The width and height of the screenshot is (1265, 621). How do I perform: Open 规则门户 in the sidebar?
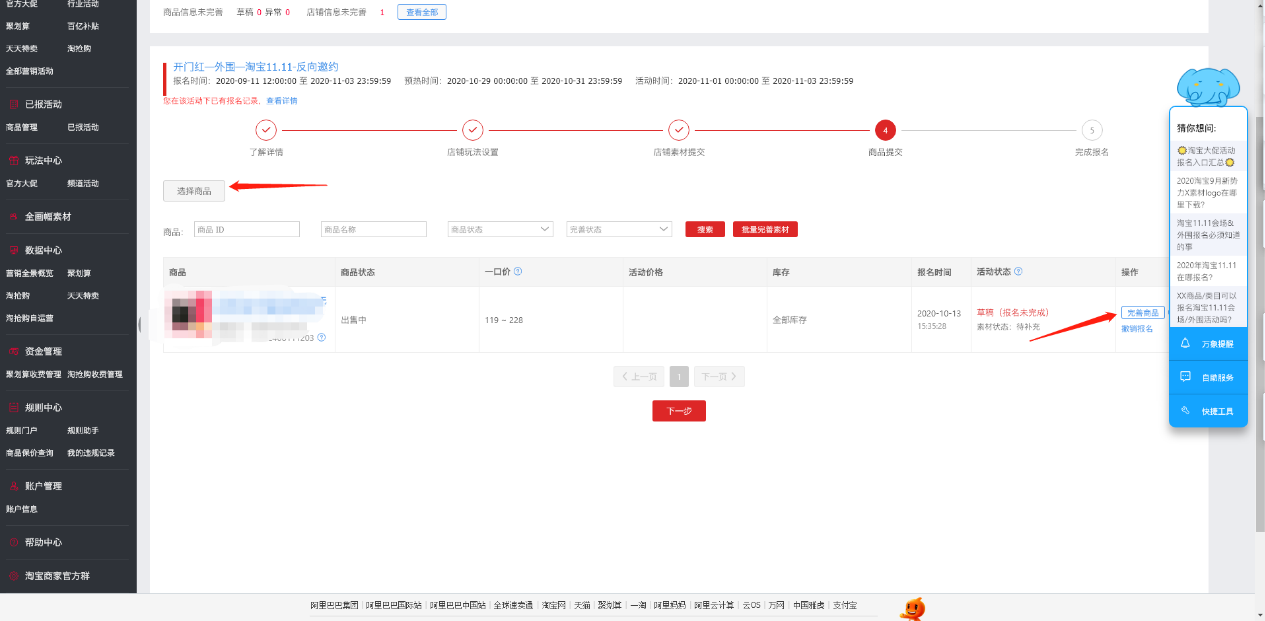click(22, 430)
